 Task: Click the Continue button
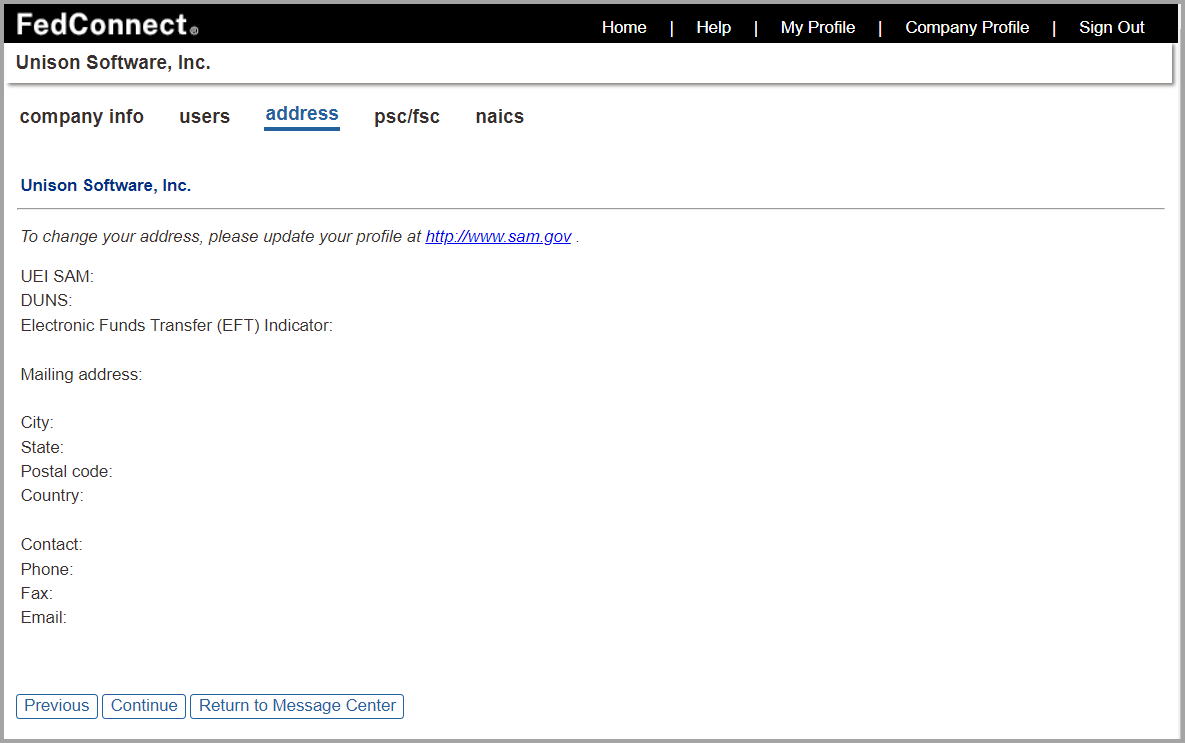click(x=143, y=706)
